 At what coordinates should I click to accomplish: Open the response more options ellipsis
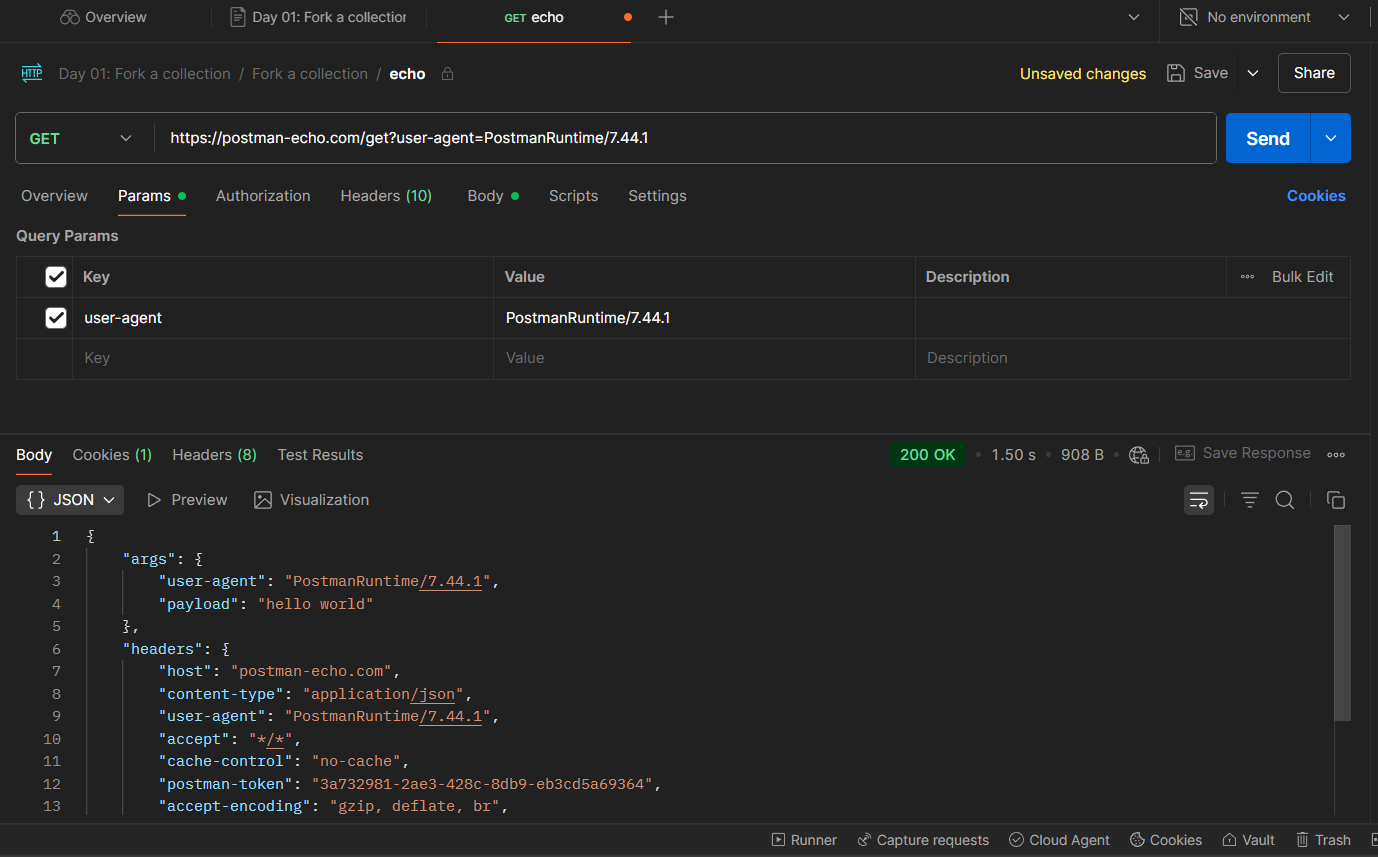pyautogui.click(x=1336, y=455)
